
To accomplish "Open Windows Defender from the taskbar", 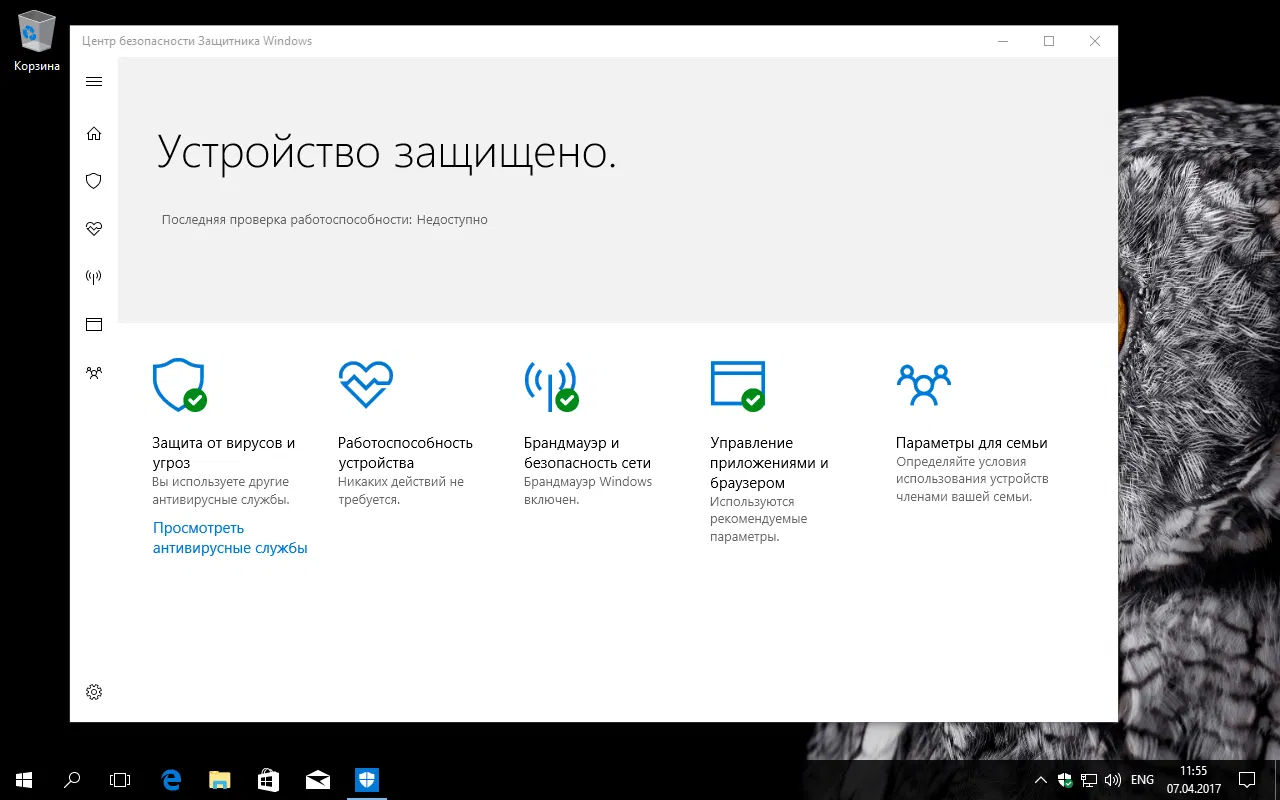I will 366,779.
